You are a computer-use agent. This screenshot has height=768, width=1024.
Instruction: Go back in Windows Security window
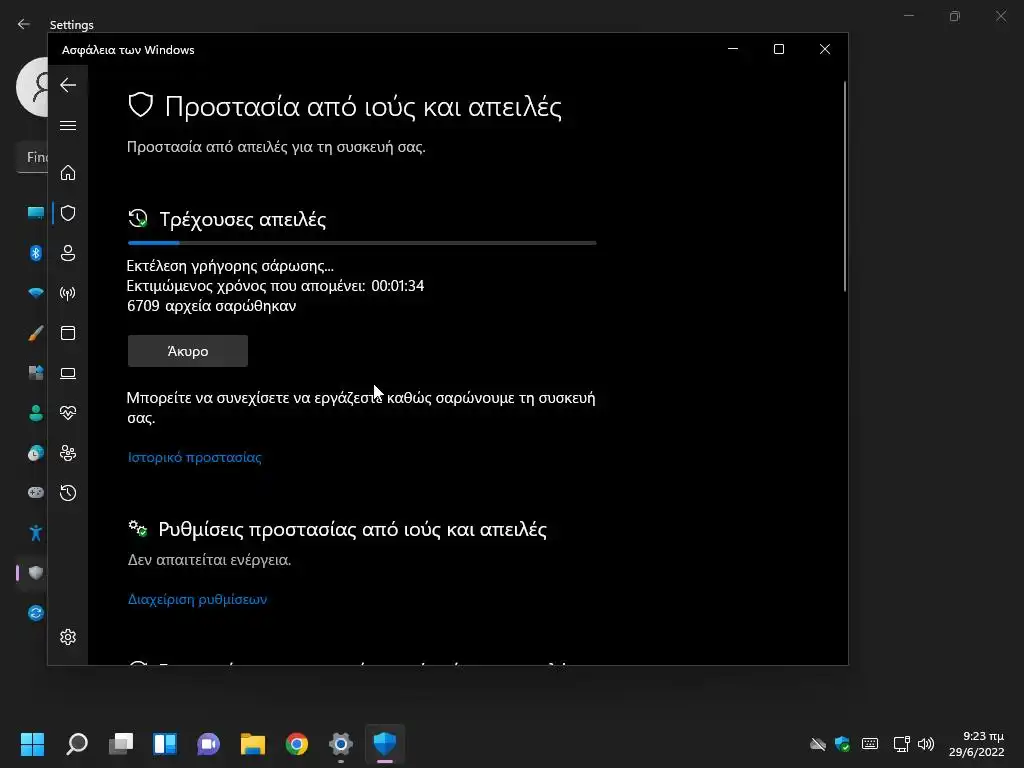[68, 85]
